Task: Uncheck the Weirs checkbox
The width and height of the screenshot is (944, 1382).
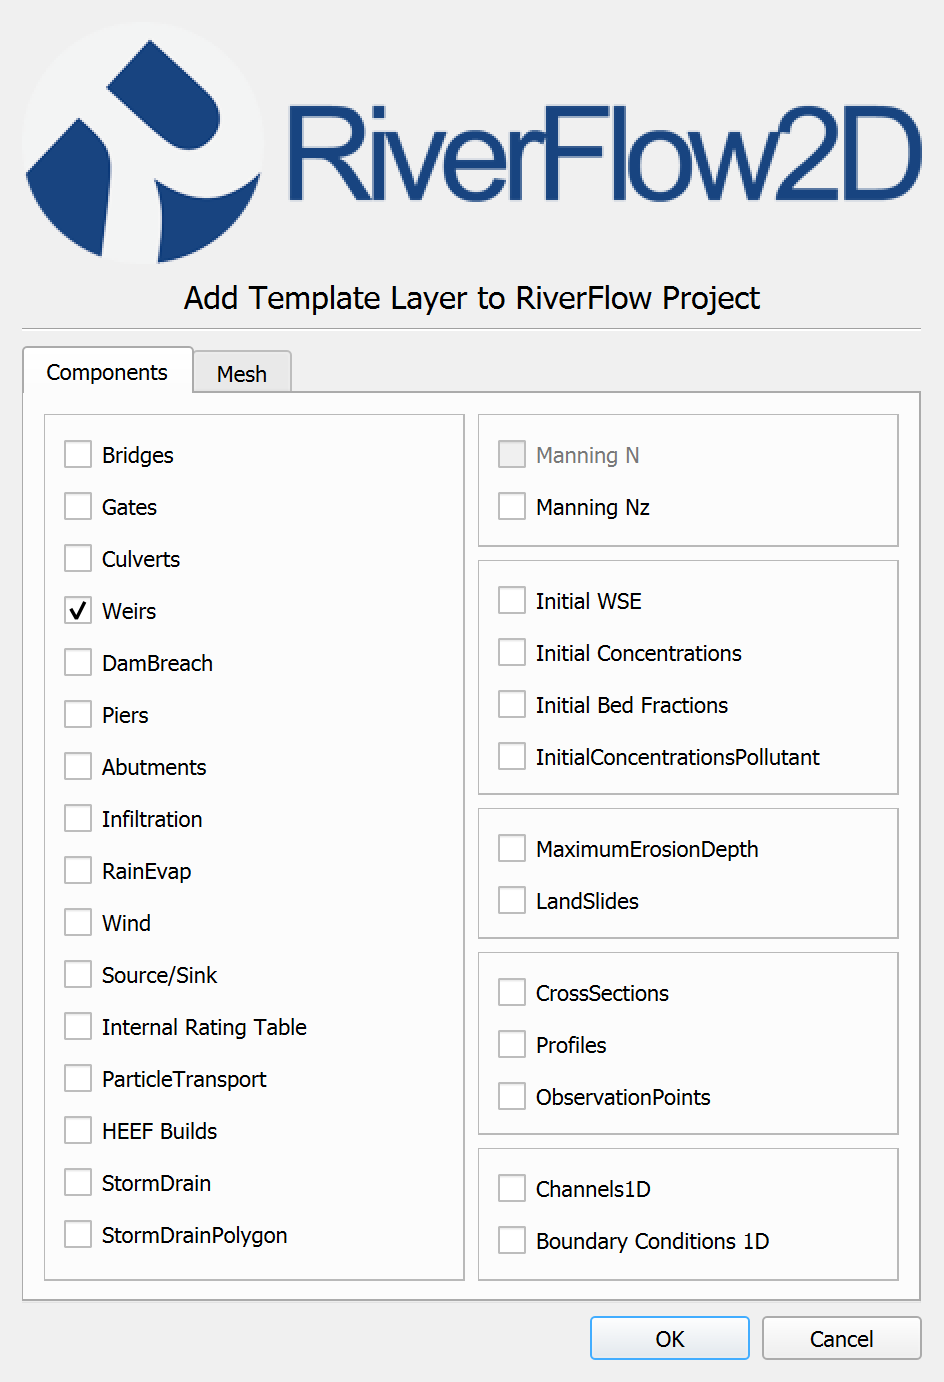Action: [78, 611]
